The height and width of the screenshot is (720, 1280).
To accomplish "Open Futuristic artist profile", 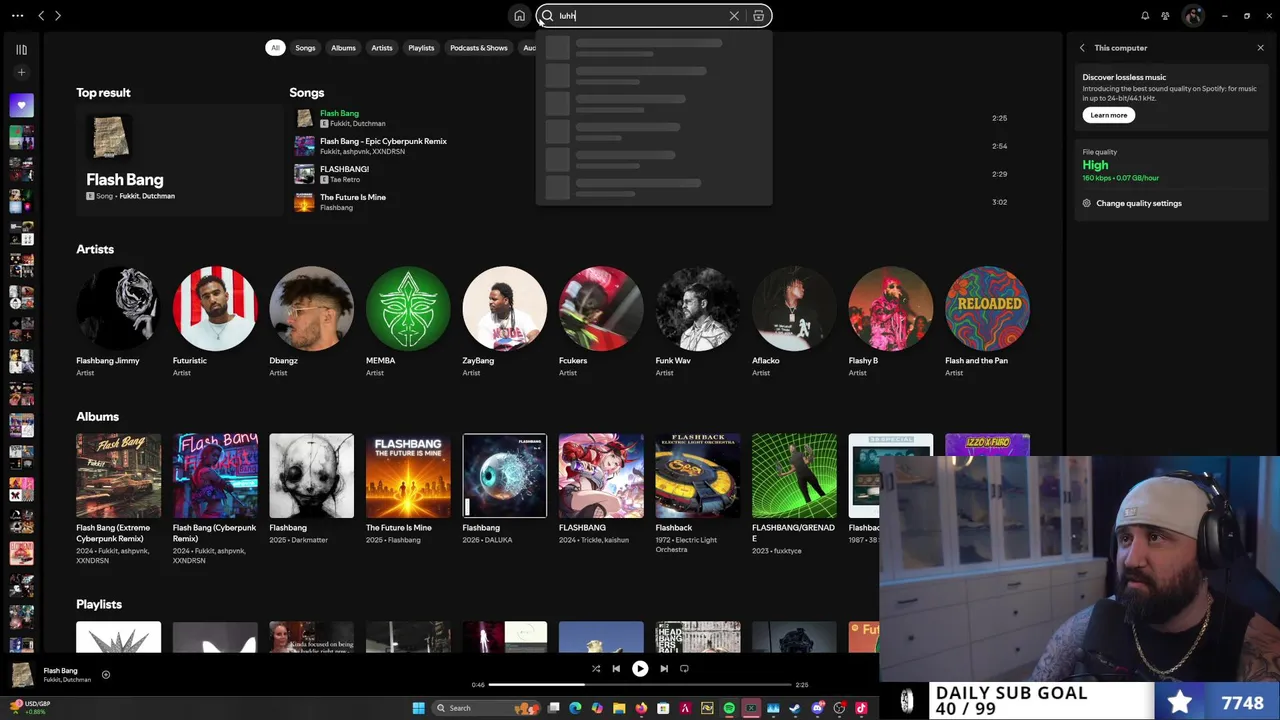I will [x=215, y=322].
